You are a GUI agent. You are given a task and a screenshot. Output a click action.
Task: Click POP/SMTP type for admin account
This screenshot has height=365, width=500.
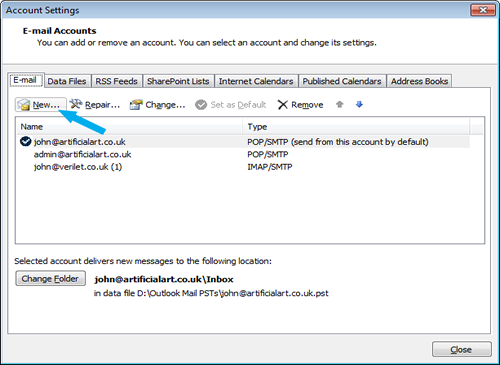[x=268, y=154]
